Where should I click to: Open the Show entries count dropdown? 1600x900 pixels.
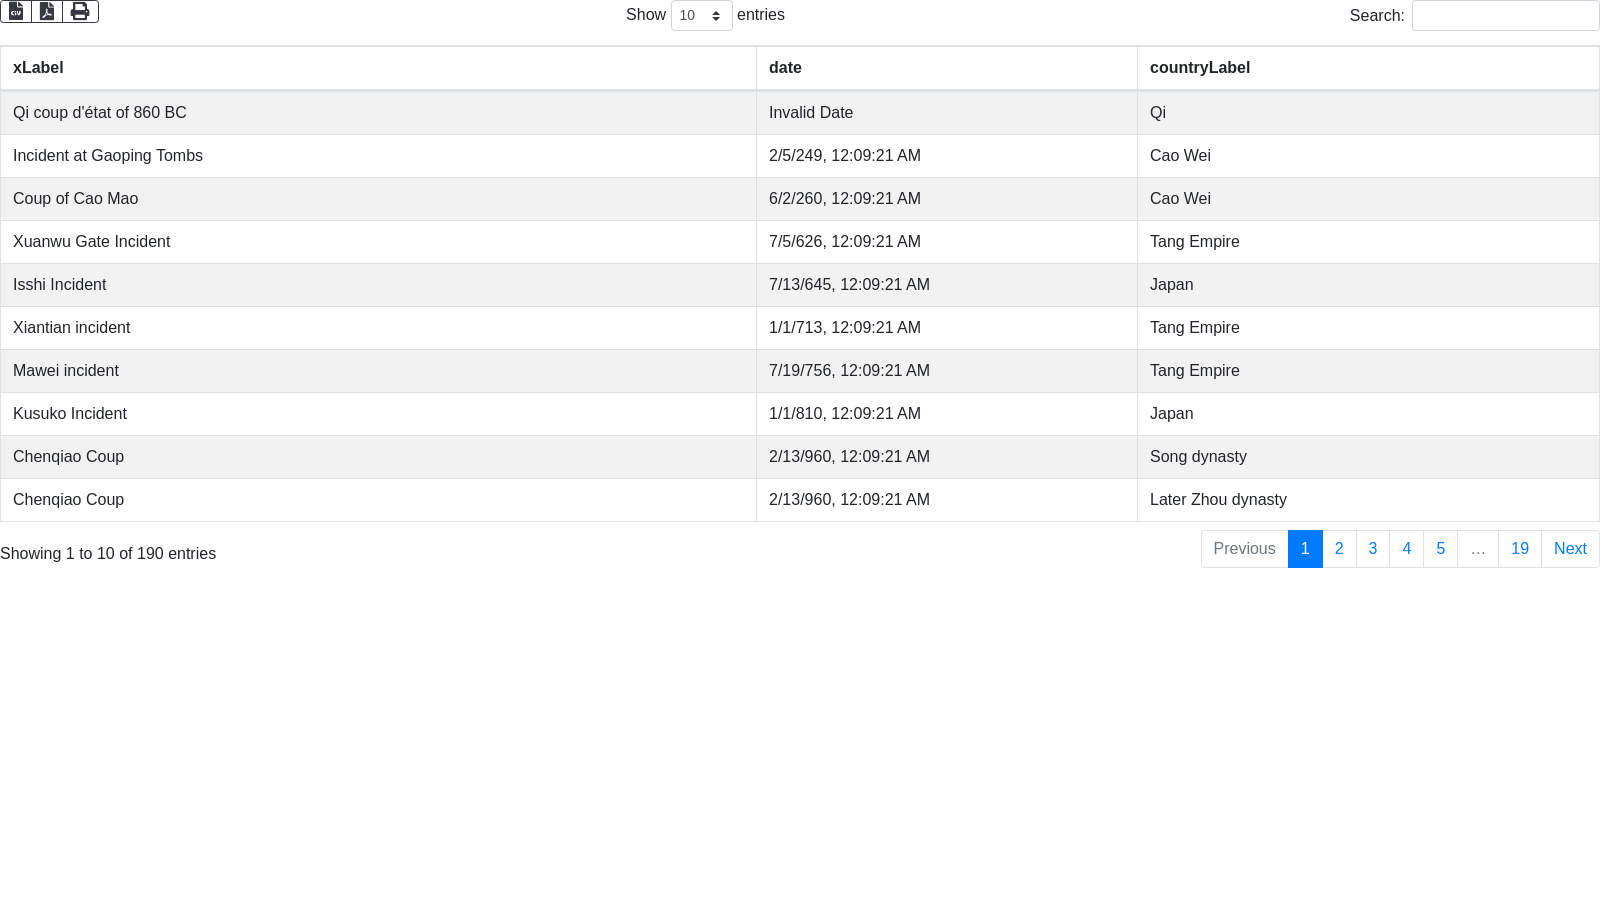pyautogui.click(x=701, y=15)
